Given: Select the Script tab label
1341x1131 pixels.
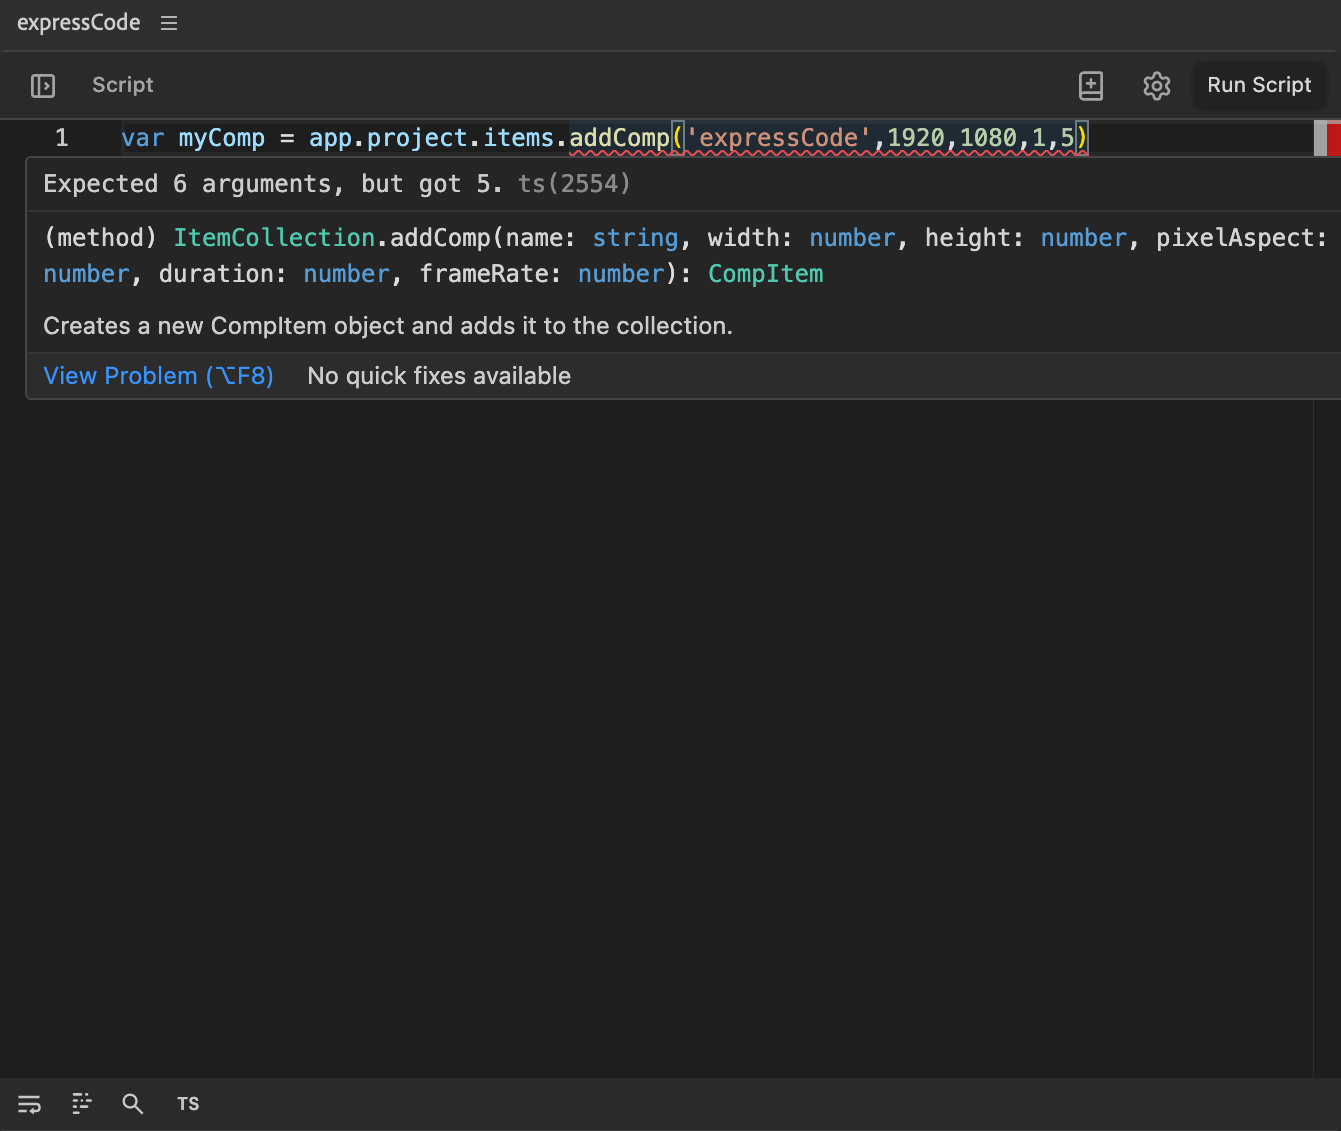Looking at the screenshot, I should point(122,85).
